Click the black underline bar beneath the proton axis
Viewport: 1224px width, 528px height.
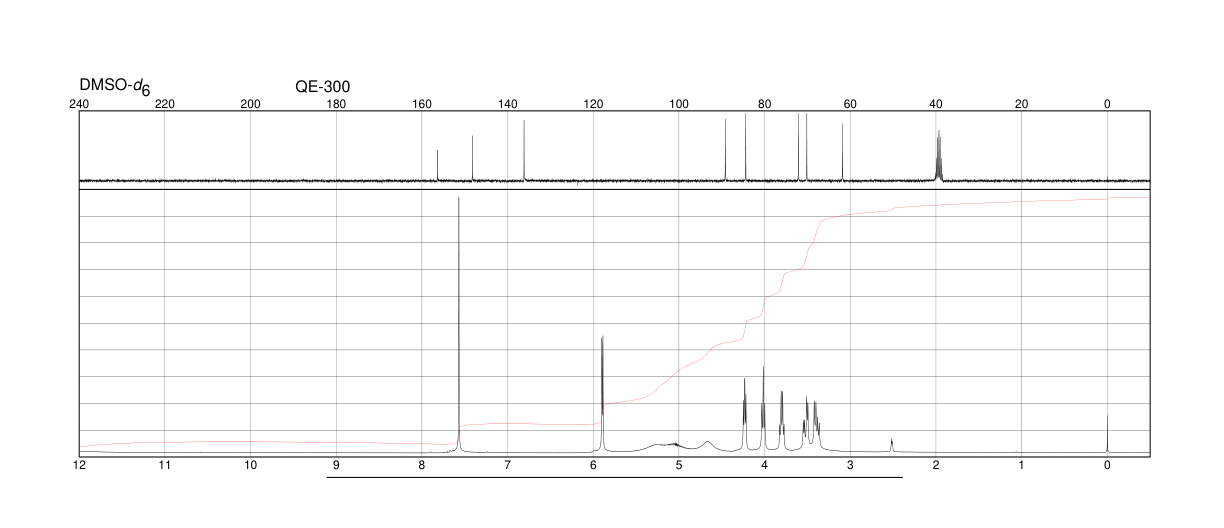click(x=615, y=478)
